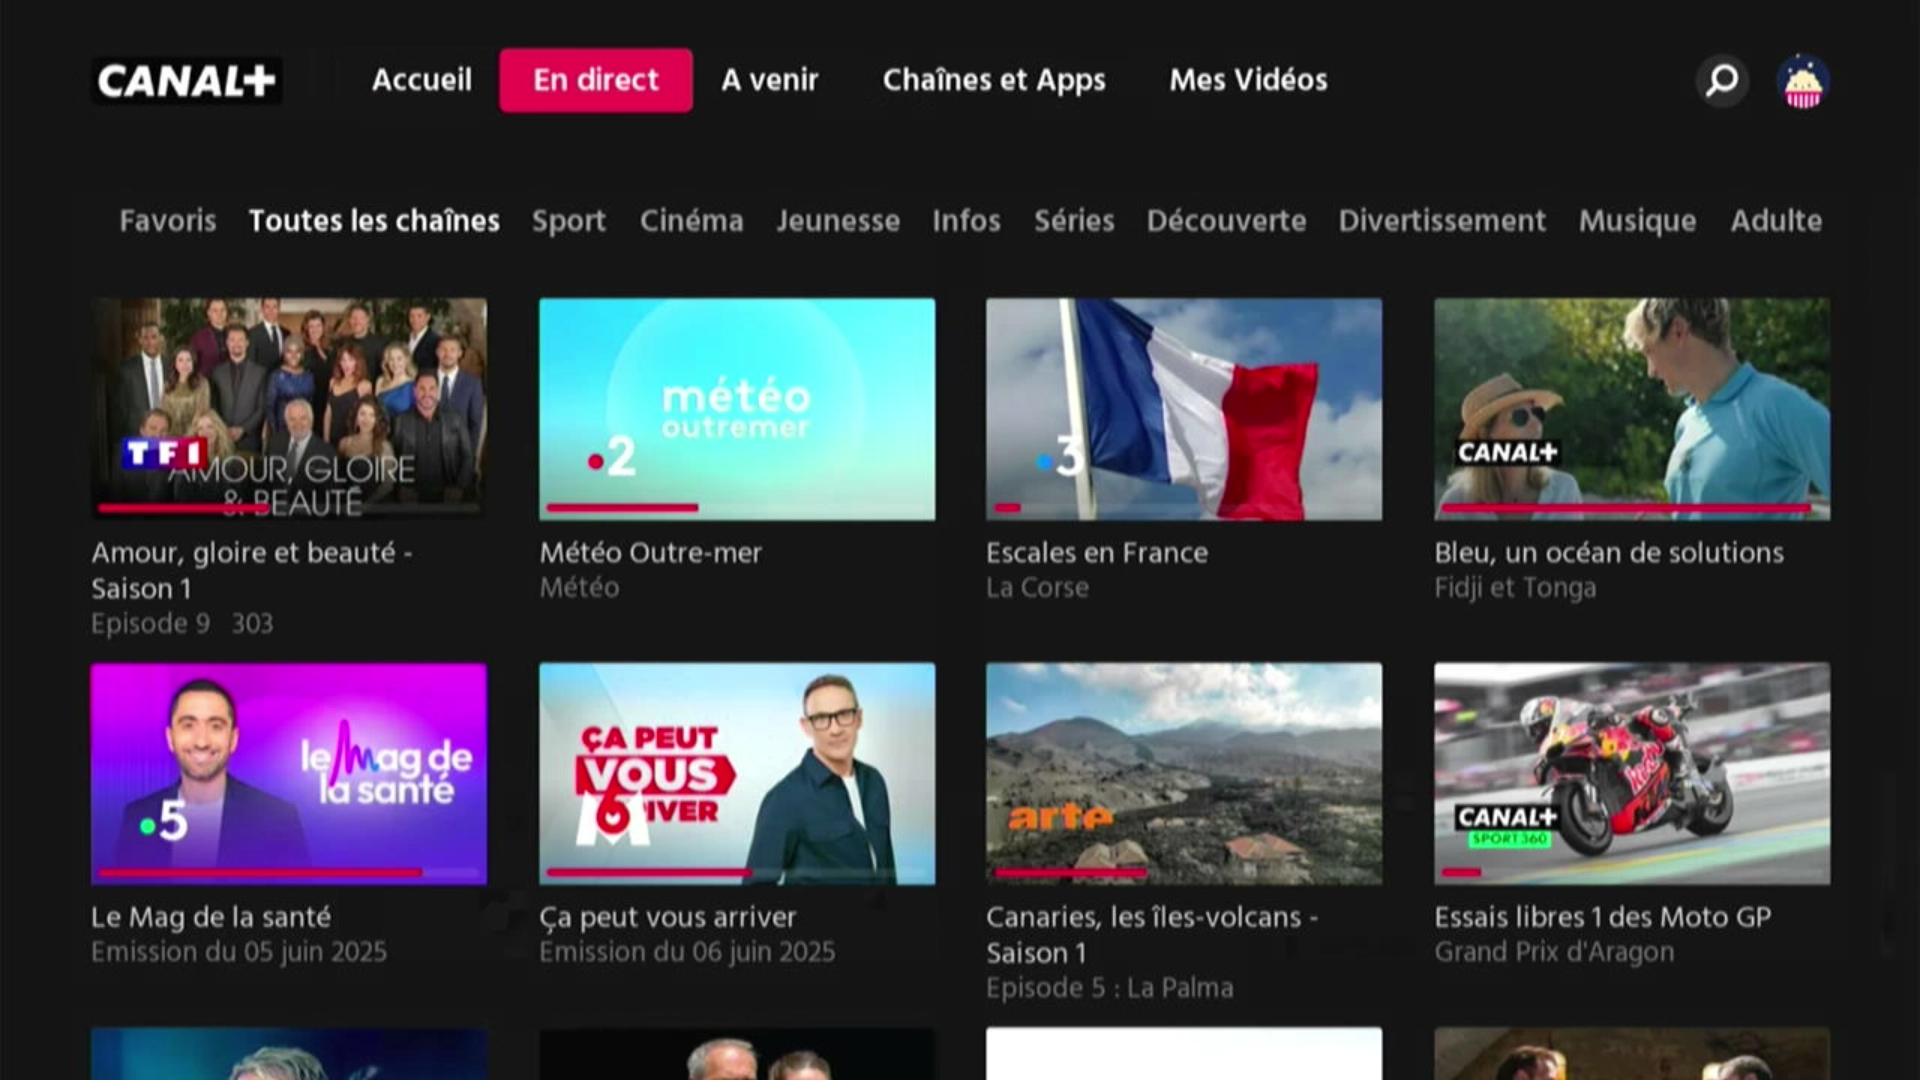Click progress bar on Météo Outre-mer thumbnail

click(736, 508)
